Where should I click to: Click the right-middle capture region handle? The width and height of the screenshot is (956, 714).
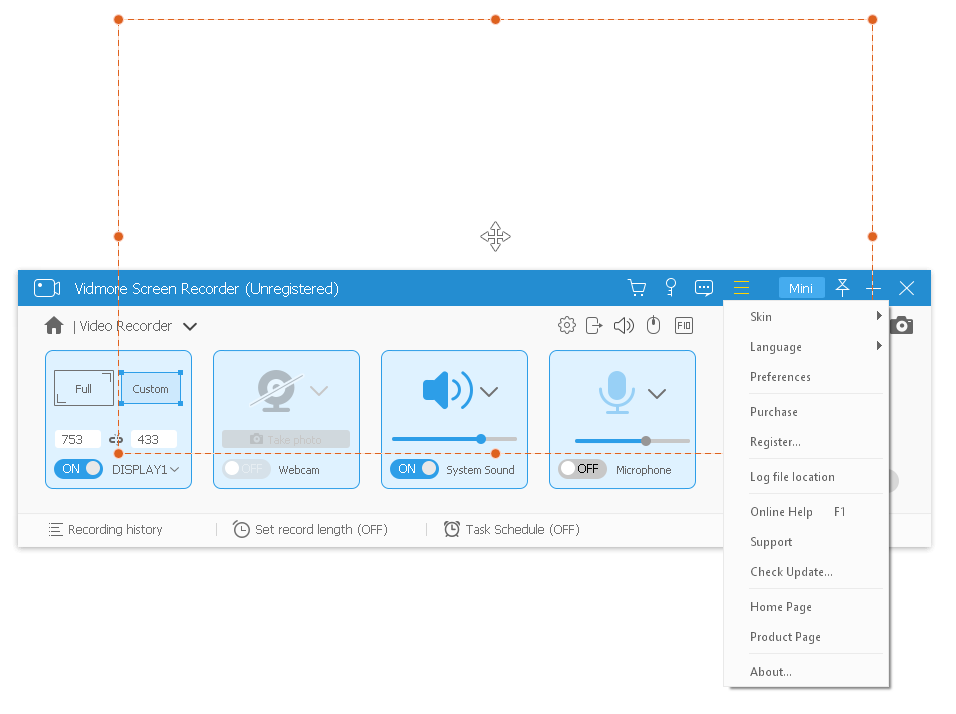click(872, 237)
